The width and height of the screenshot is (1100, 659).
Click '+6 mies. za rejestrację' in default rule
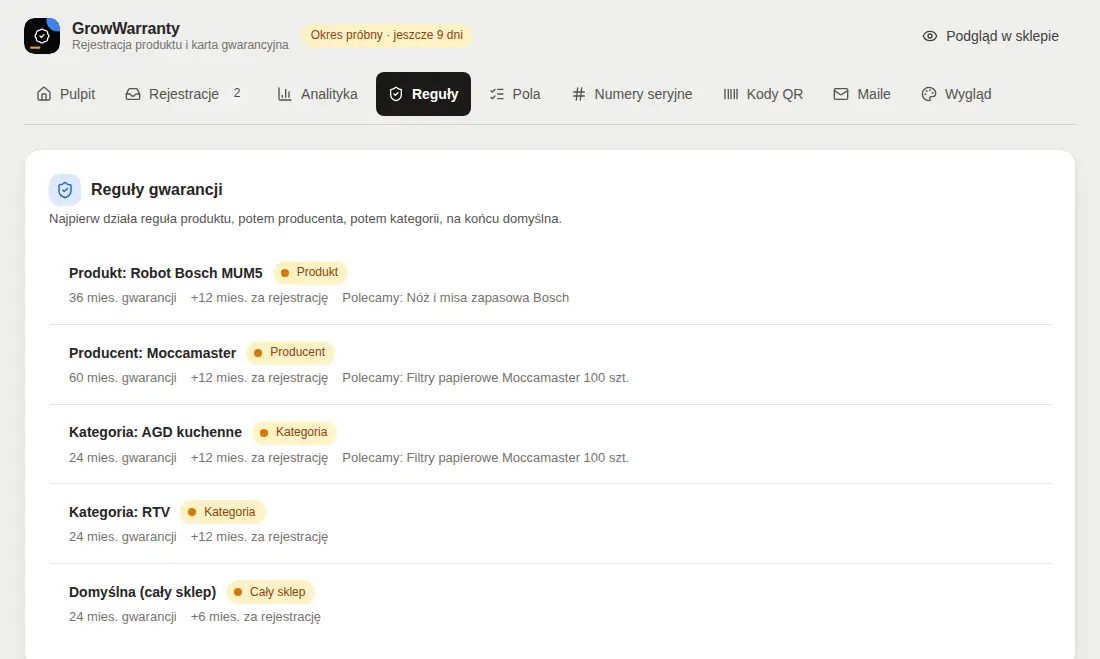click(x=255, y=617)
